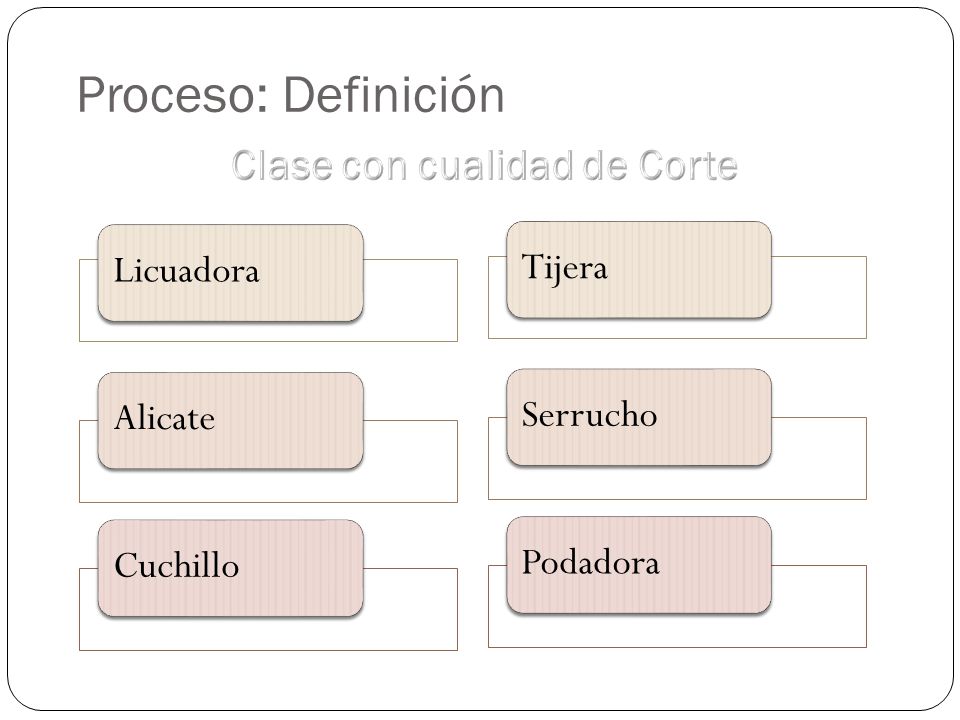The height and width of the screenshot is (720, 960).
Task: Click the word Clase in the subtitle
Action: [x=282, y=165]
